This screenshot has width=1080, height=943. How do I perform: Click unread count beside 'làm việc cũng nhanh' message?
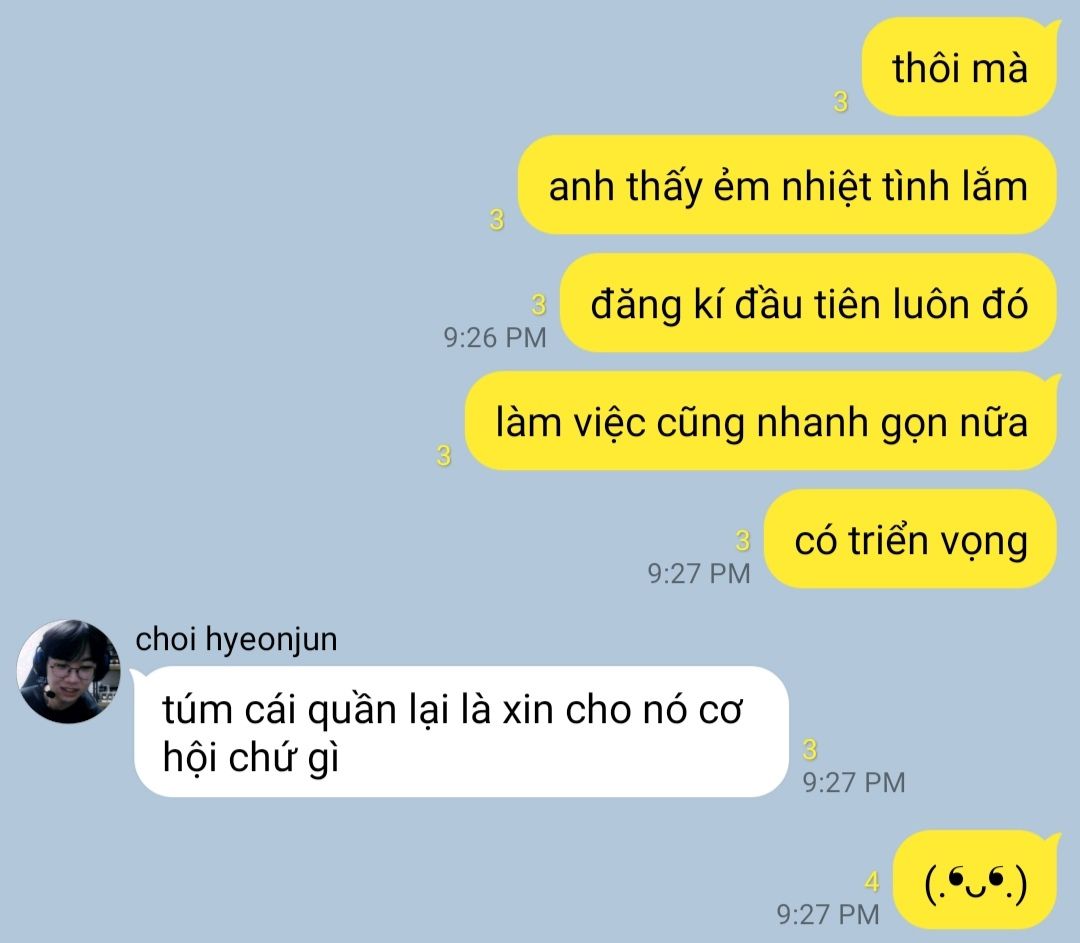click(x=444, y=456)
